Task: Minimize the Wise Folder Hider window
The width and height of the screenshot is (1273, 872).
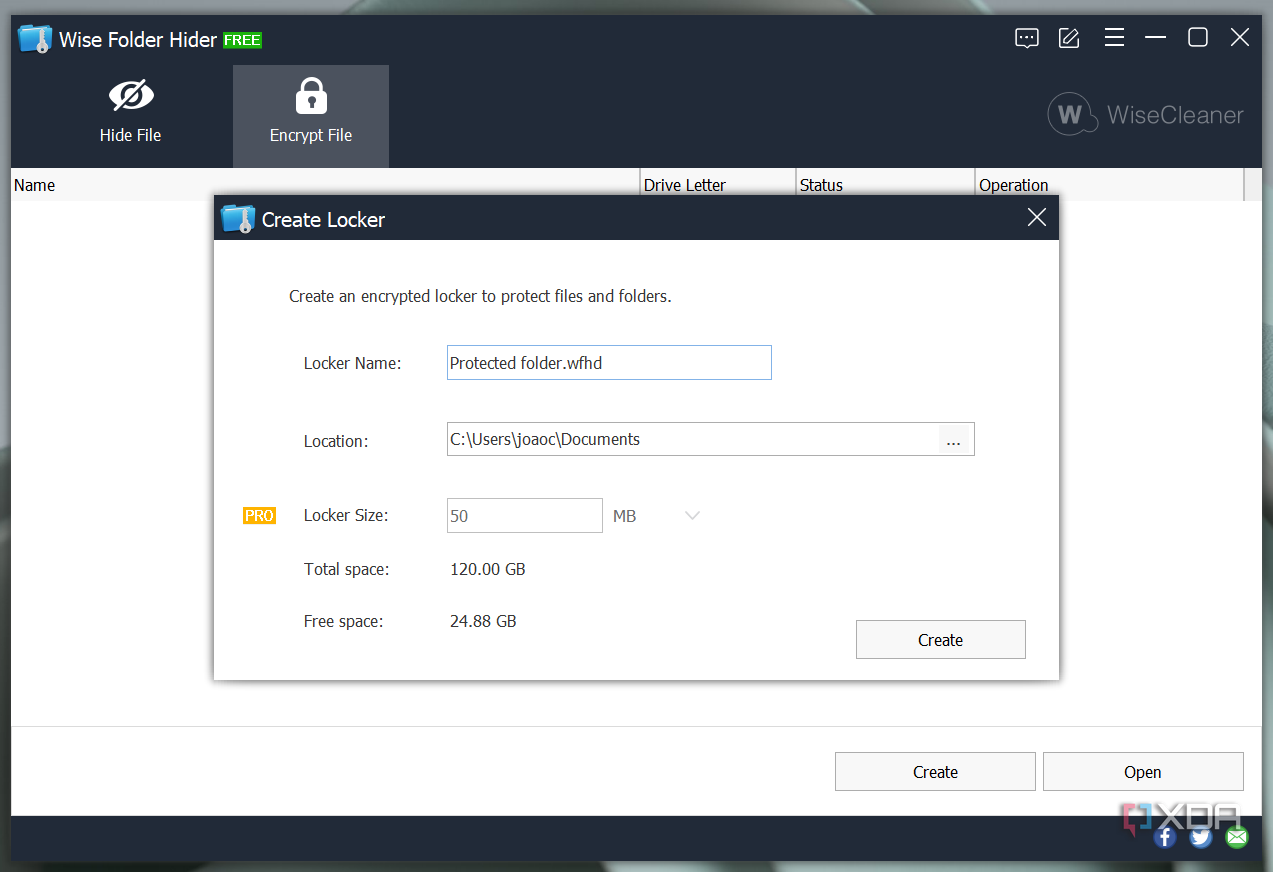Action: 1156,38
